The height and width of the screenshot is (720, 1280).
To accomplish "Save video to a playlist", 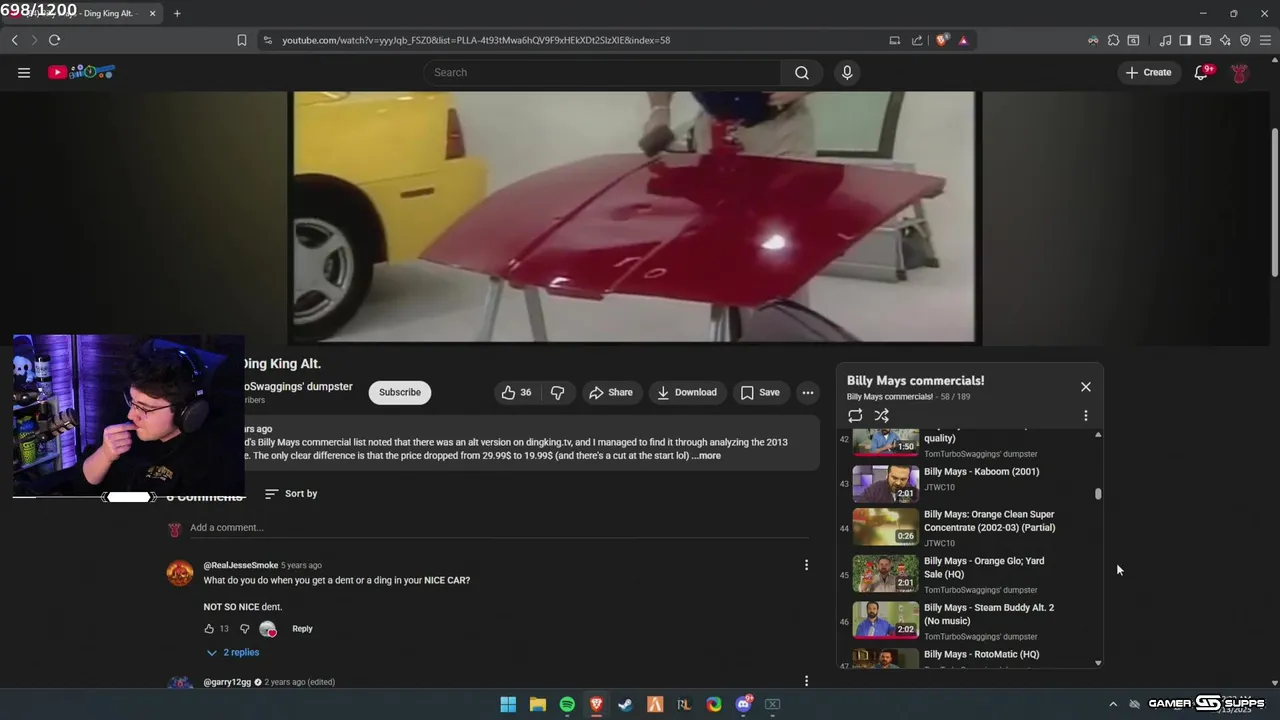I will coord(760,392).
